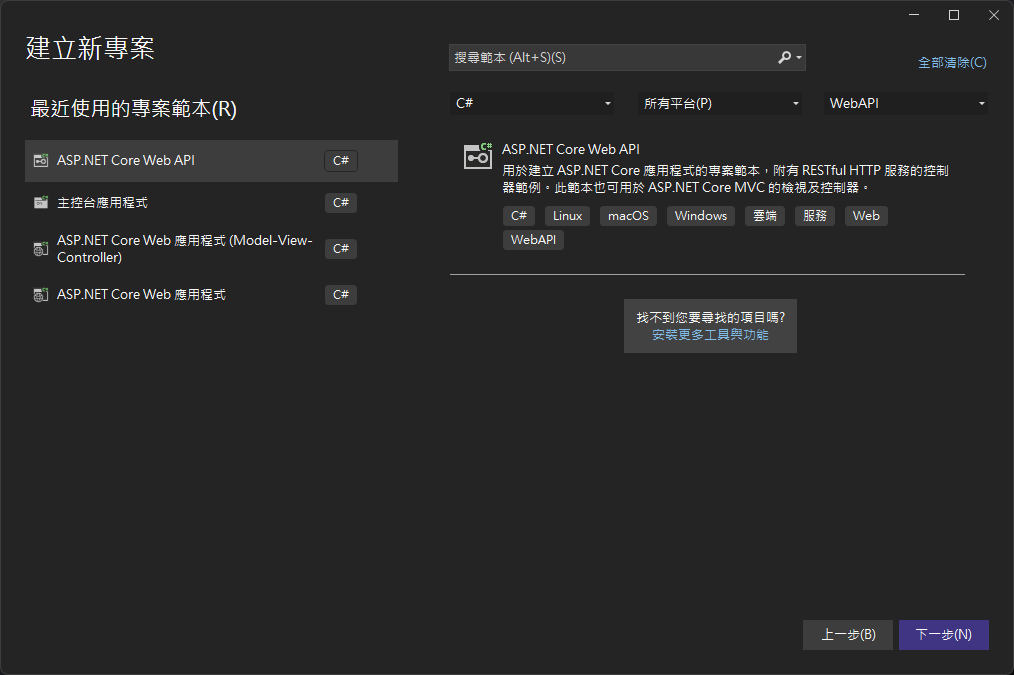Click the ASP.NET Core Web 應用程式 template icon

tap(41, 295)
